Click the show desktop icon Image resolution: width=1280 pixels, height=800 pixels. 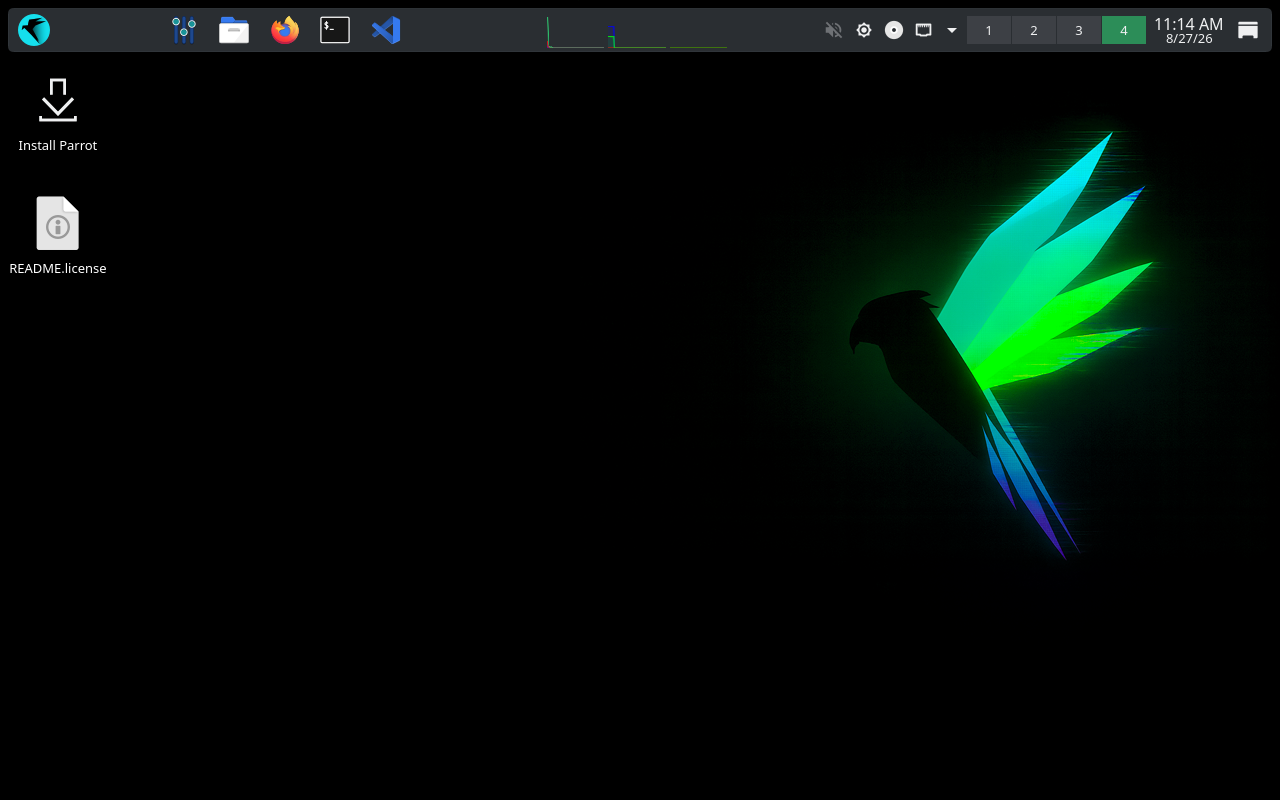(1248, 30)
